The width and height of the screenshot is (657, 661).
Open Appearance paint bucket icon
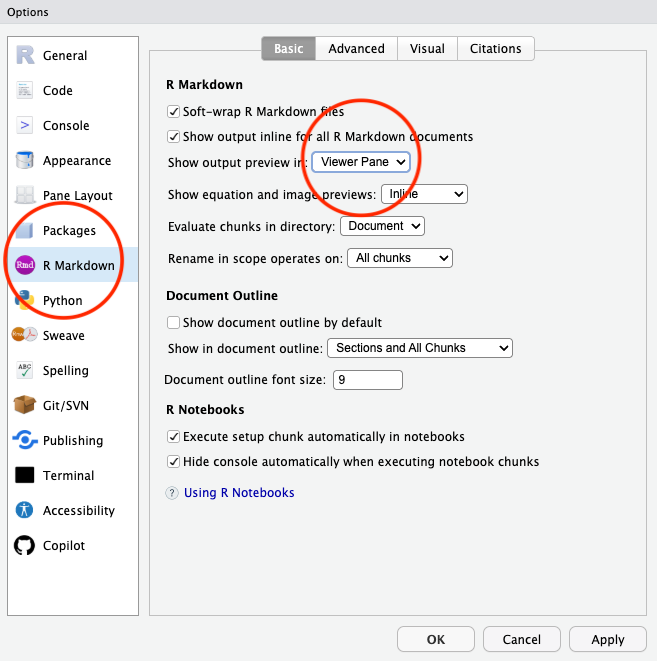point(25,161)
